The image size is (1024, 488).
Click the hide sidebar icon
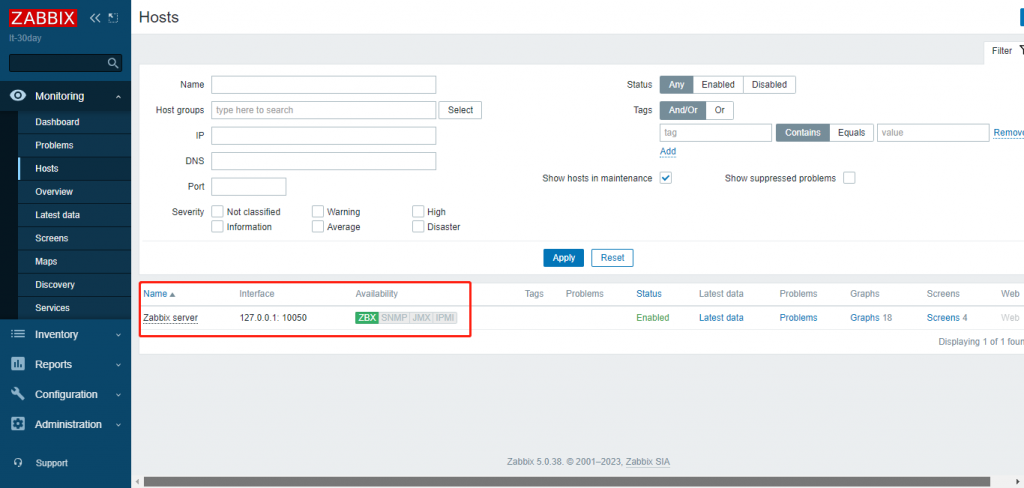click(x=113, y=18)
